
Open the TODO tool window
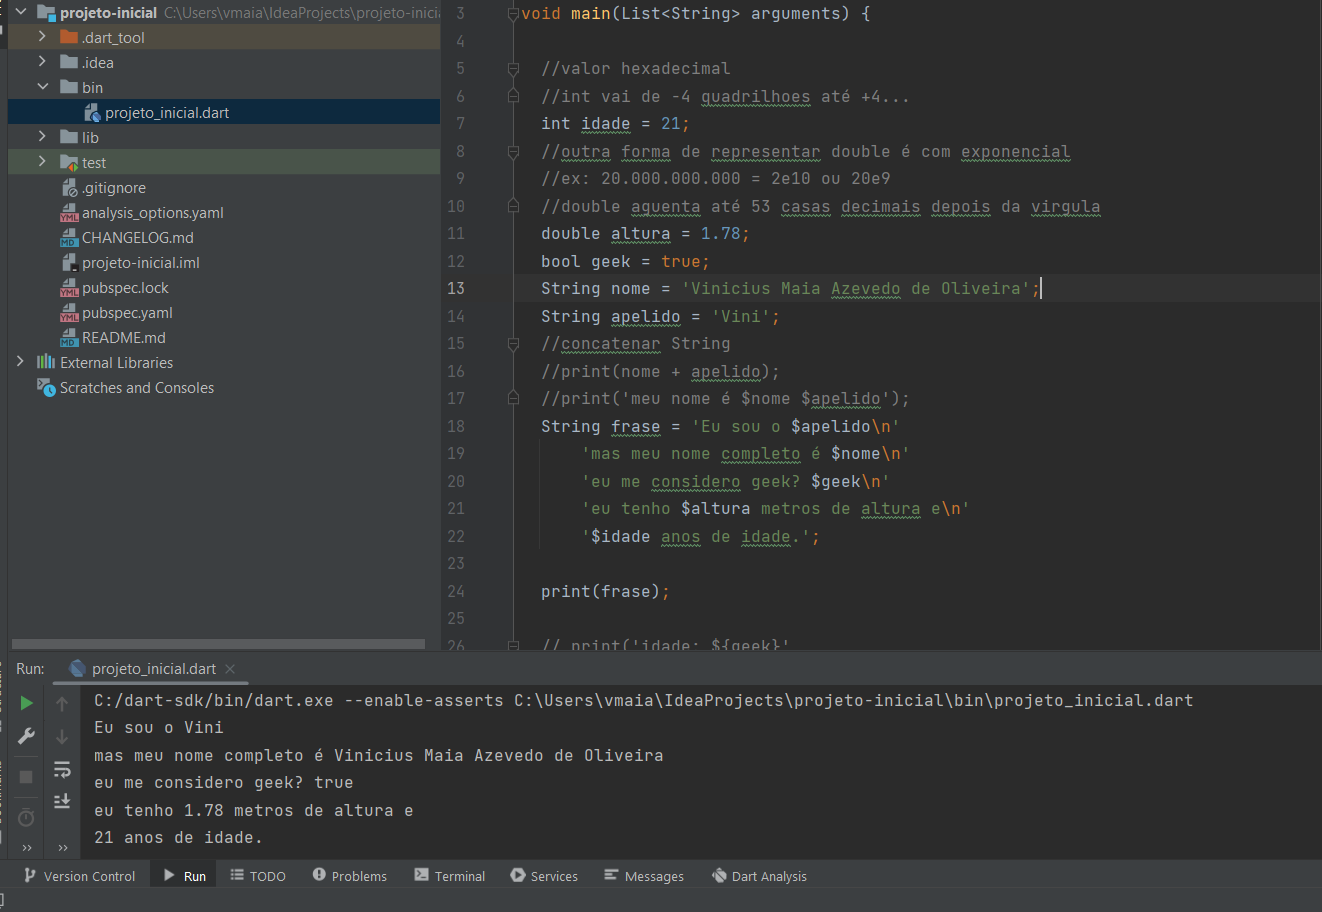[258, 876]
